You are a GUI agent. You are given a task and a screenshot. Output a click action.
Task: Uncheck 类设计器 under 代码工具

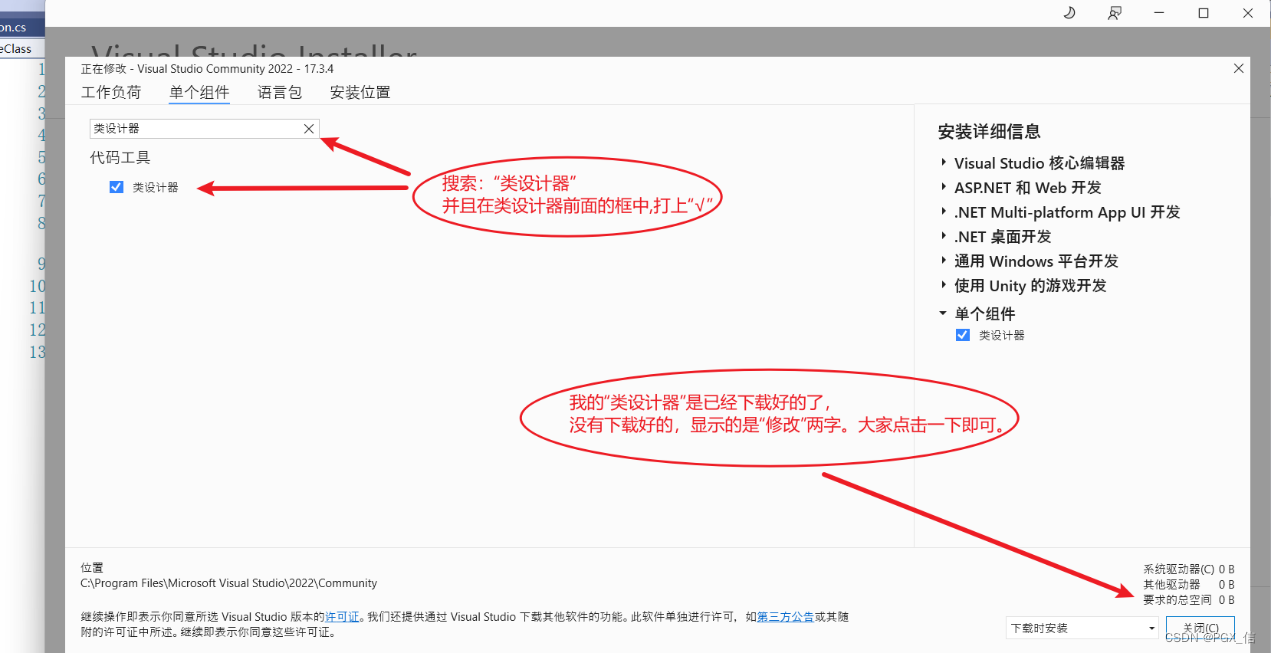tap(117, 187)
